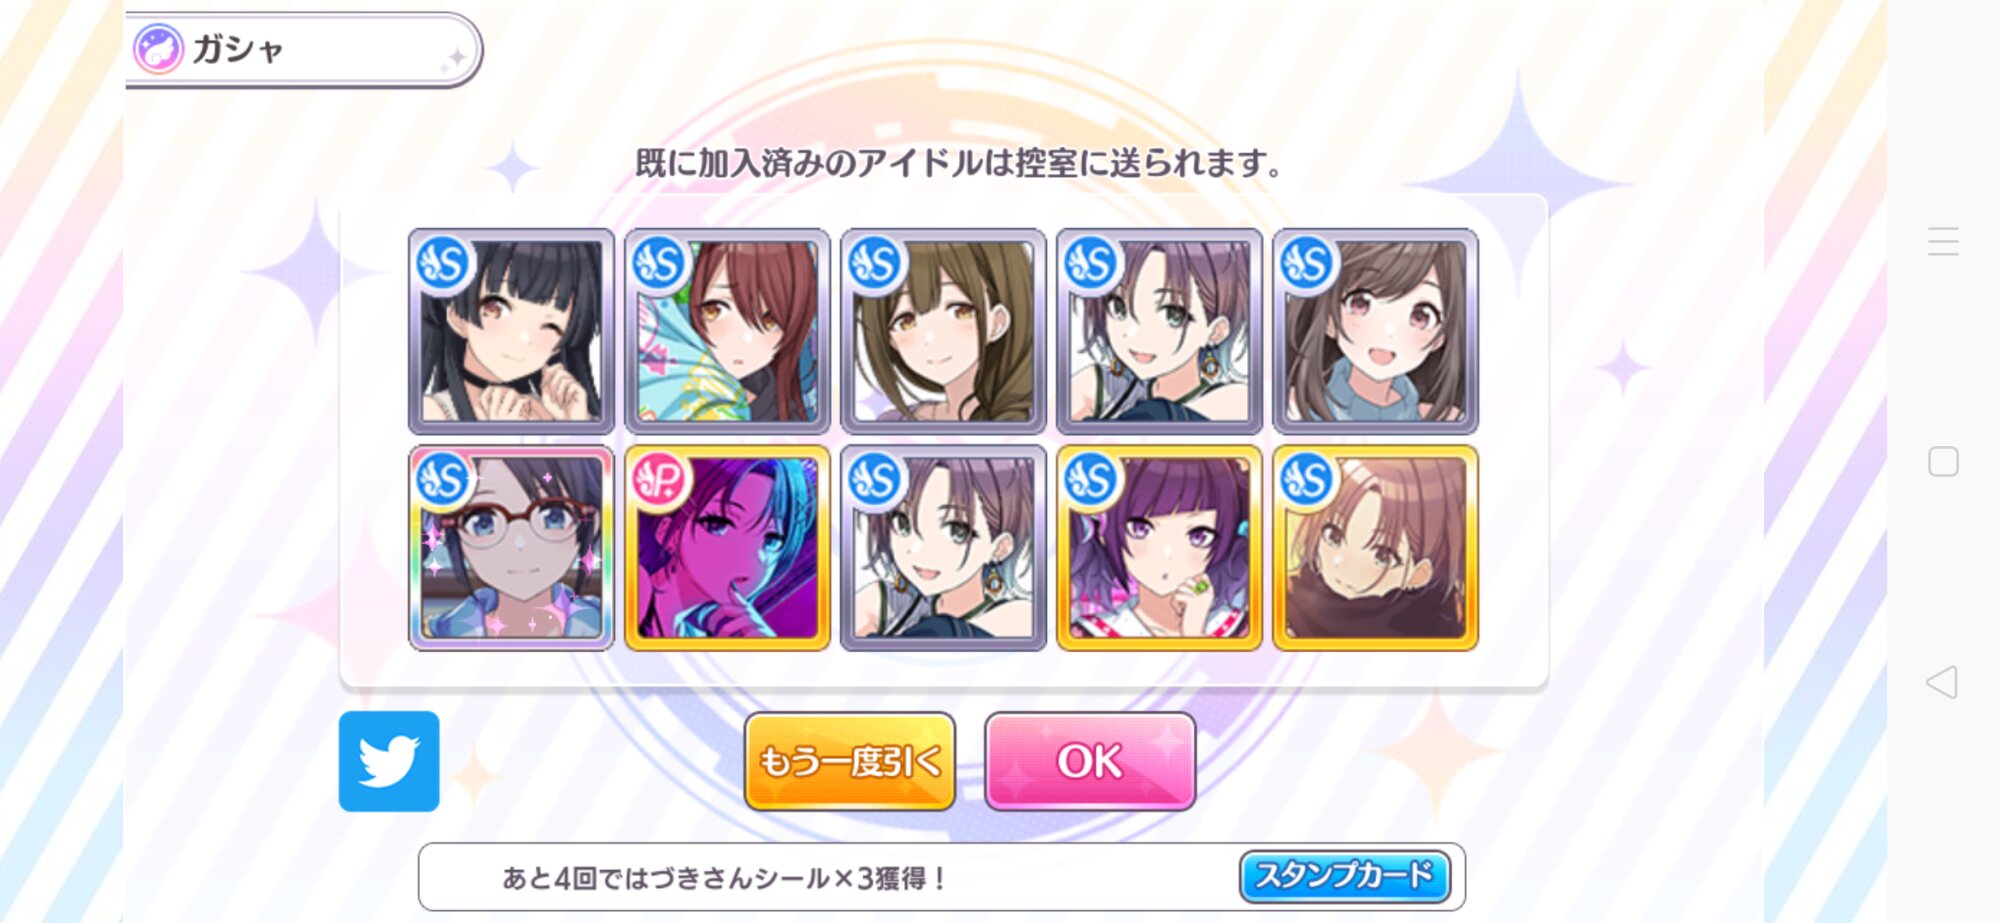The width and height of the screenshot is (2000, 923).
Task: Select the purple twin-tail idol with ring card
Action: click(x=1159, y=548)
